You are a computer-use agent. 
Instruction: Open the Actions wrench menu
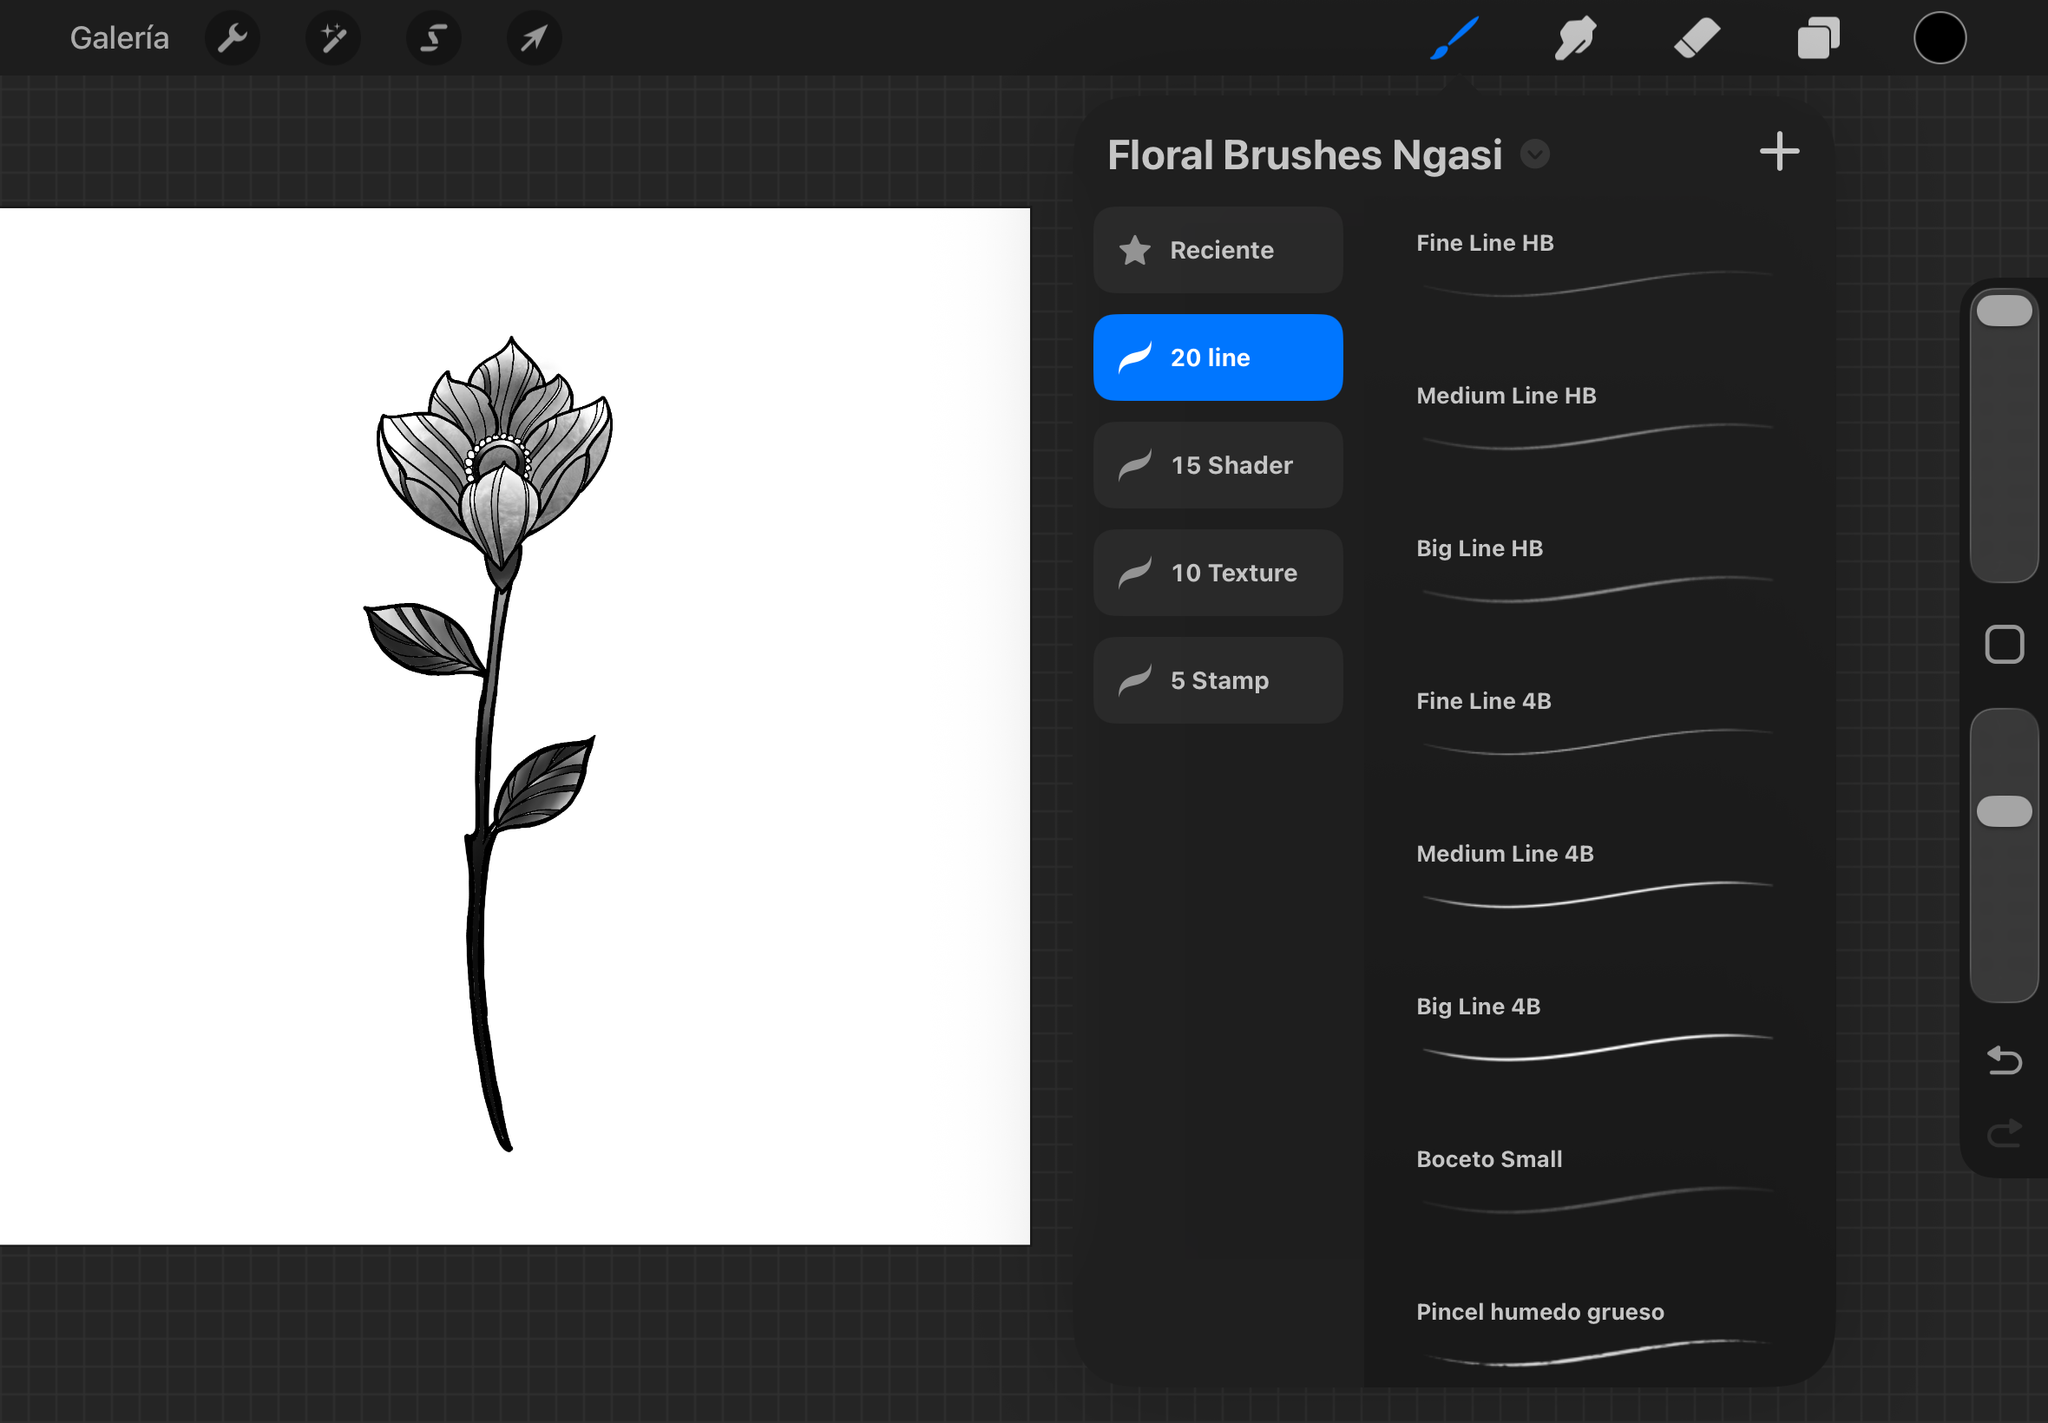[x=232, y=38]
